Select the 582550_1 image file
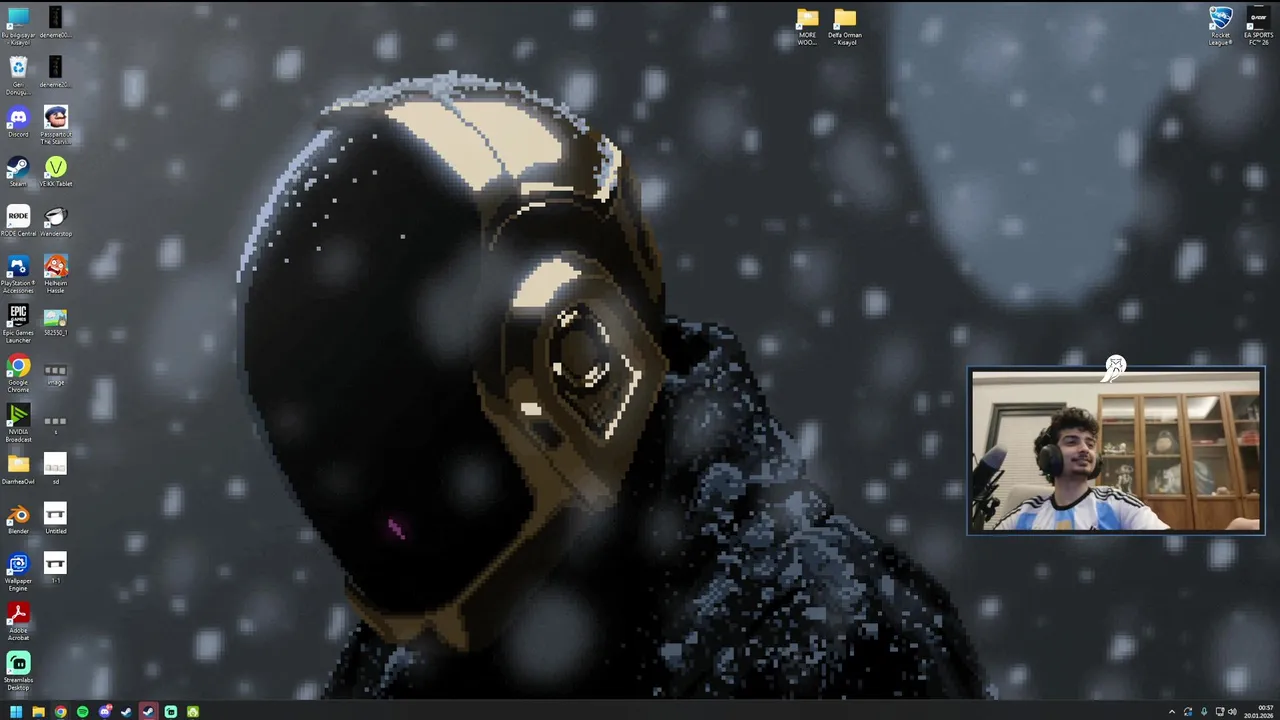This screenshot has height=720, width=1280. pos(55,322)
